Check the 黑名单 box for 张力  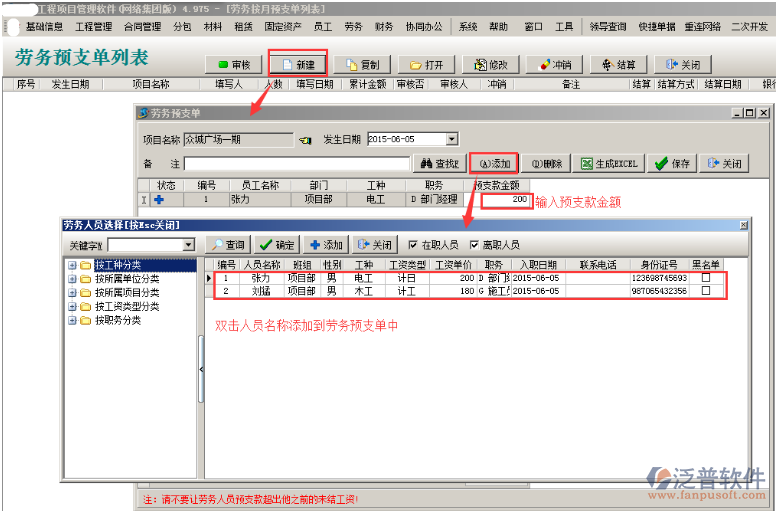point(706,278)
